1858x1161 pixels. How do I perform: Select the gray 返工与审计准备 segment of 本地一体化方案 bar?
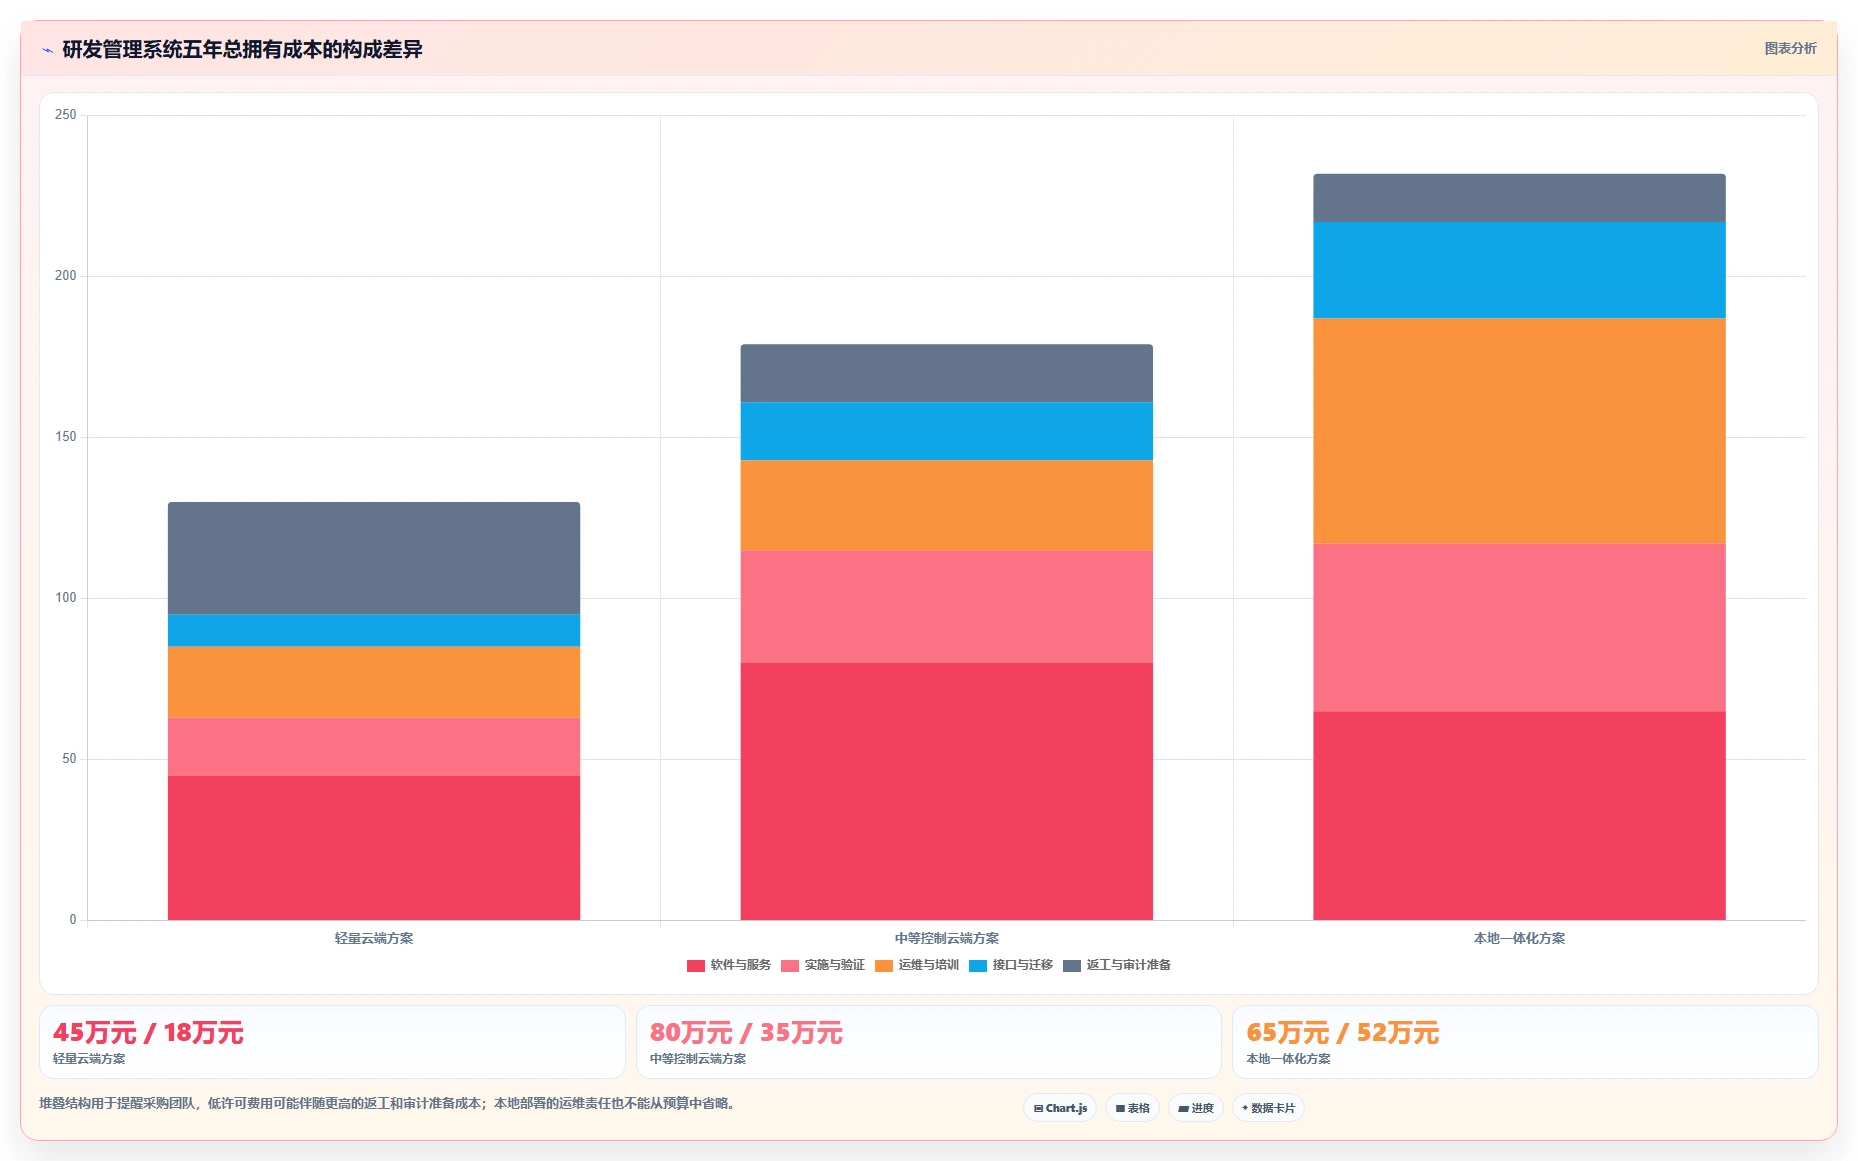(x=1520, y=198)
